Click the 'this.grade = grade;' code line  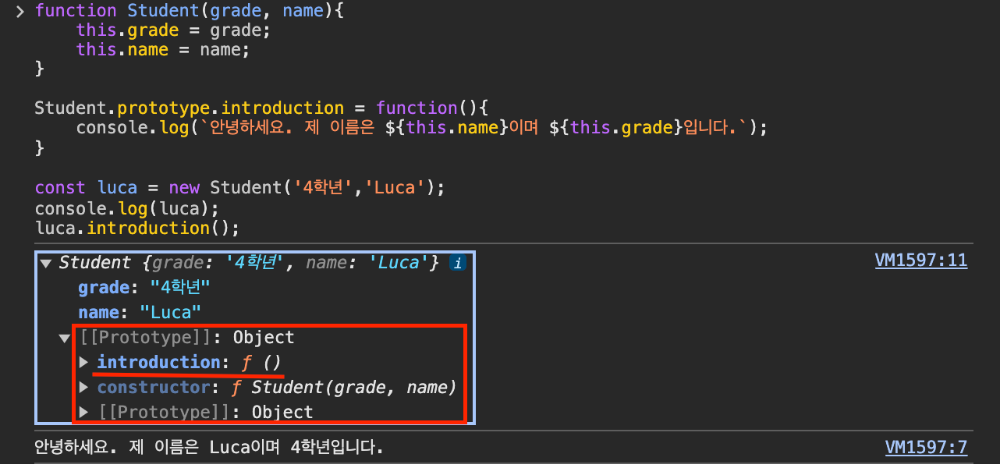click(x=173, y=31)
